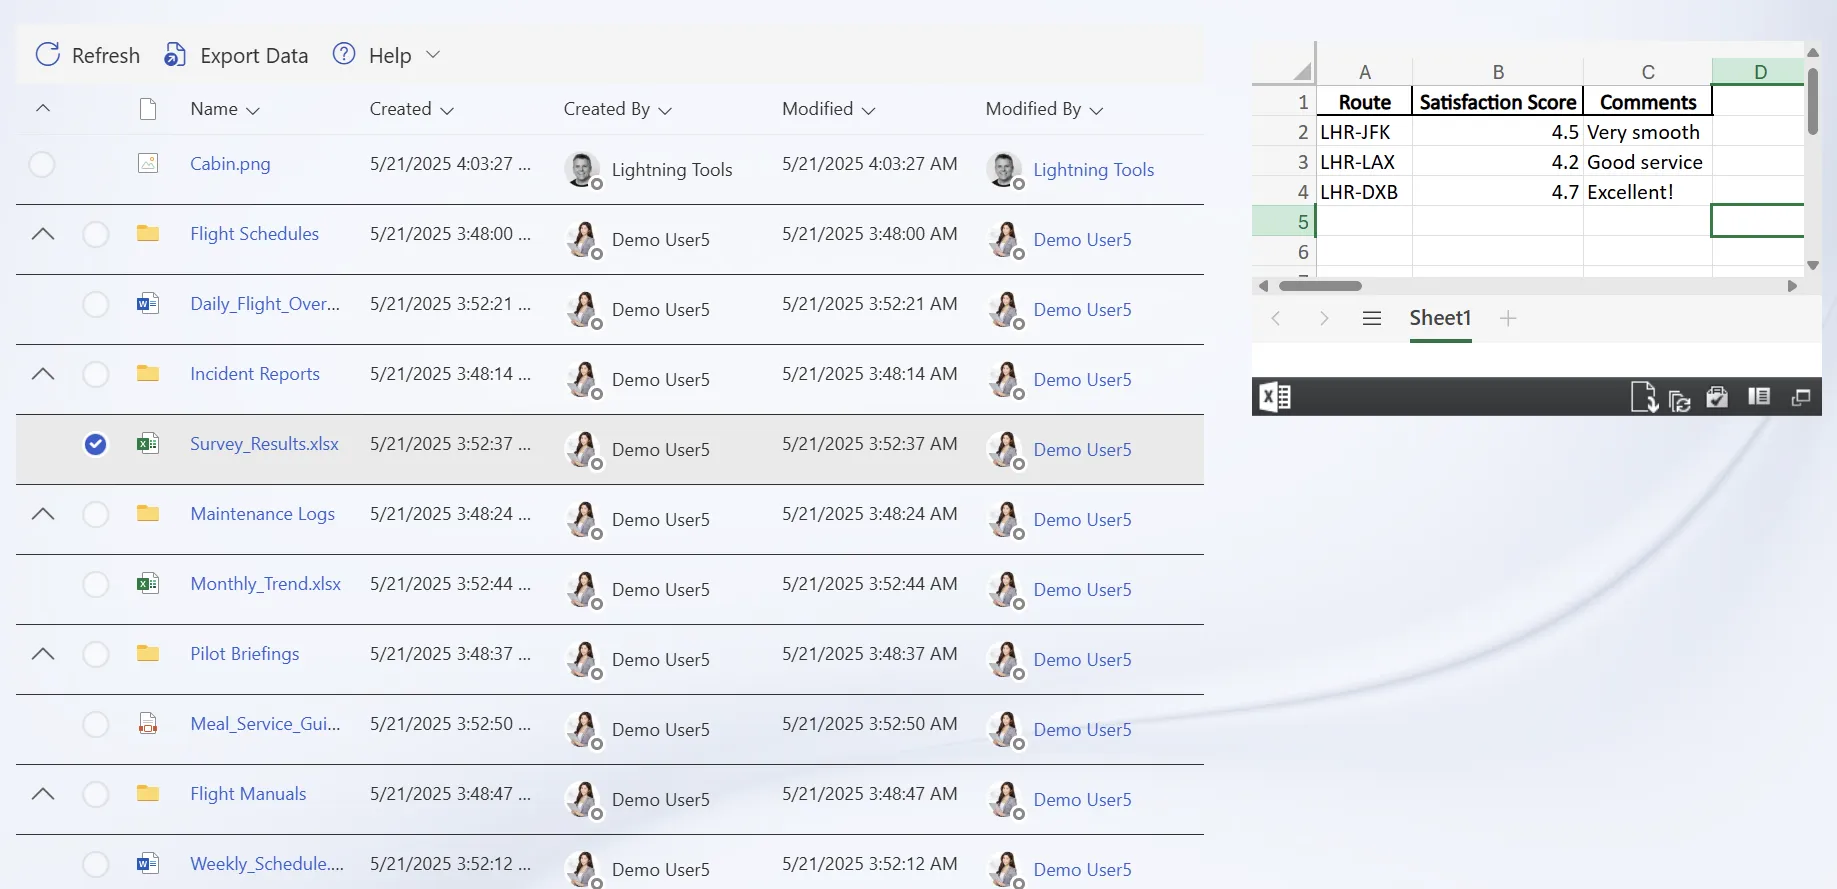Open the Created By column dropdown
Viewport: 1837px width, 889px height.
(665, 110)
